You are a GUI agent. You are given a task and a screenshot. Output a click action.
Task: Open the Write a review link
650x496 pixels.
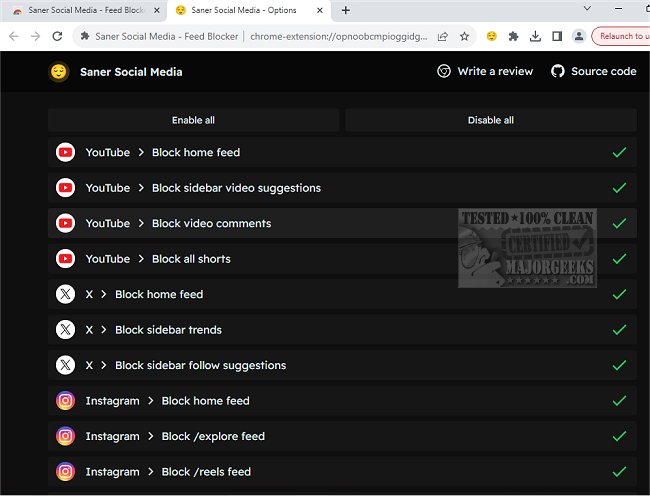pos(485,71)
